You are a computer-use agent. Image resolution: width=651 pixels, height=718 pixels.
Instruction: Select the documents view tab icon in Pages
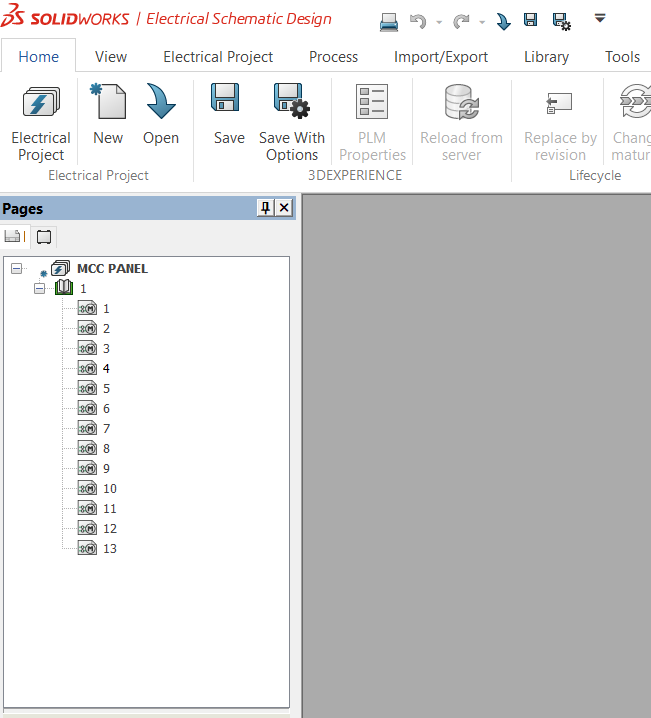[15, 237]
